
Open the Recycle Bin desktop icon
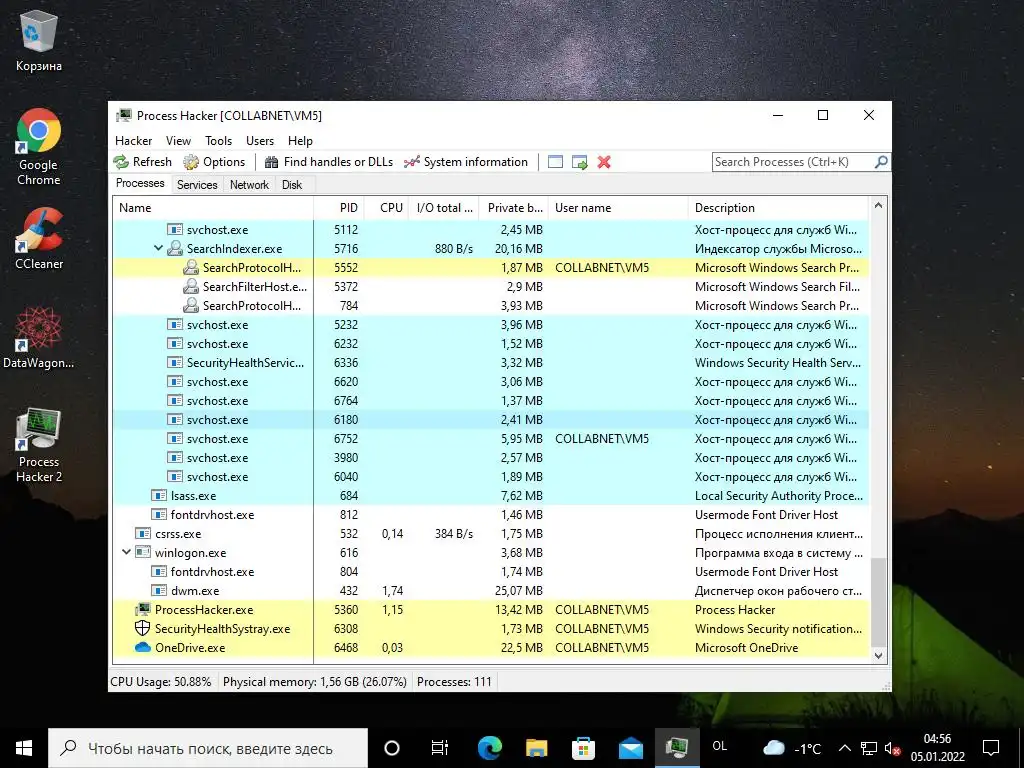[39, 42]
